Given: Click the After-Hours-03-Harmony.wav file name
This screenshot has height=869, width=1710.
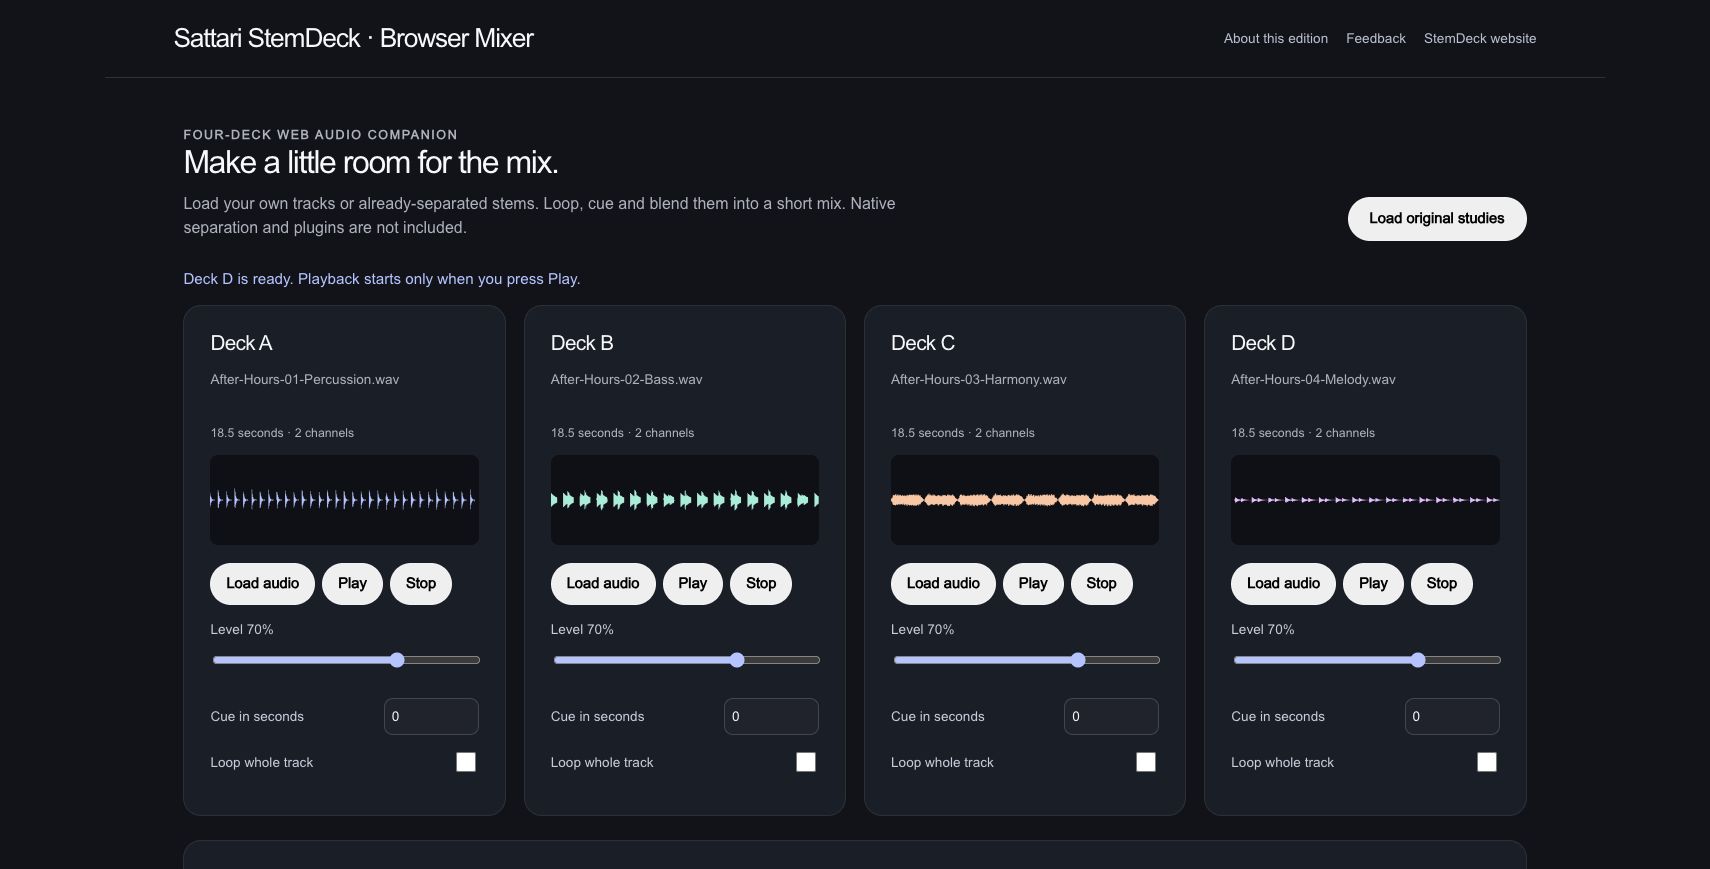Looking at the screenshot, I should [x=979, y=379].
